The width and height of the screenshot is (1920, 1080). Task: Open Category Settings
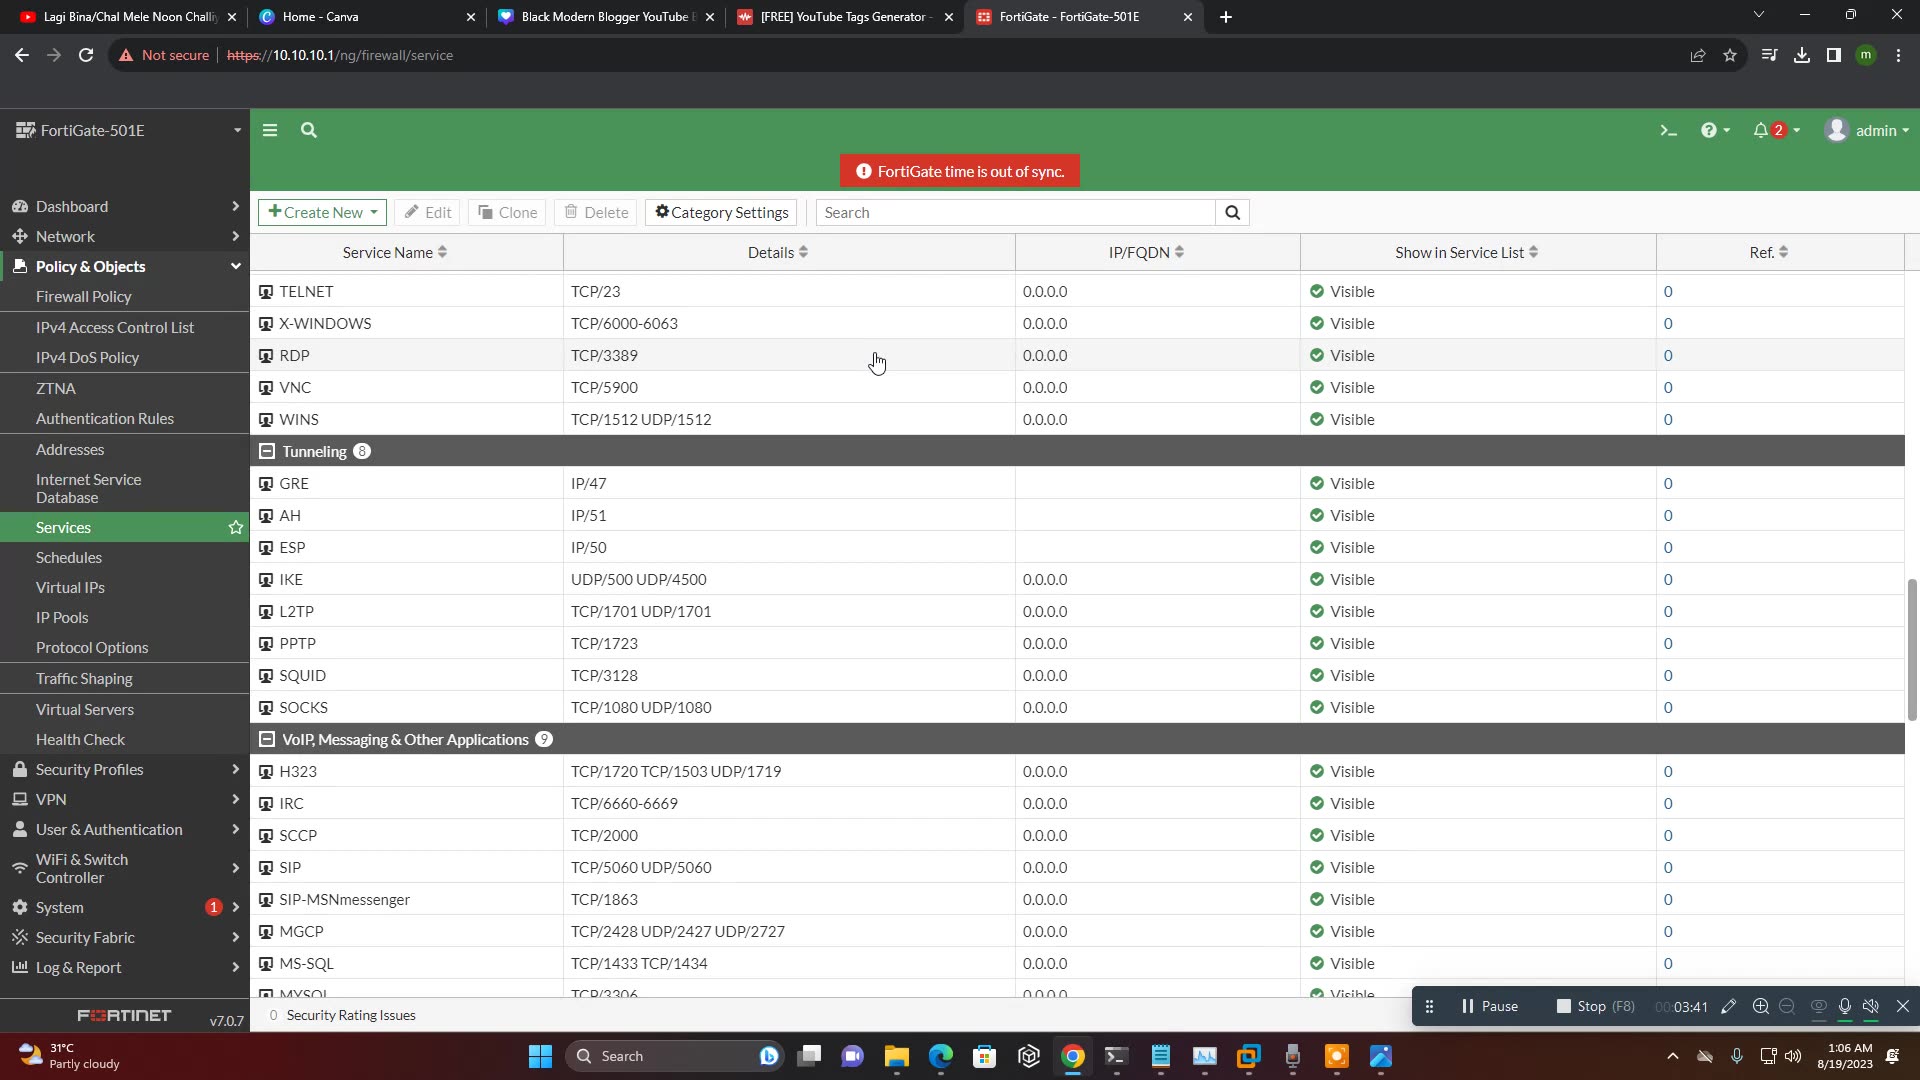(720, 212)
